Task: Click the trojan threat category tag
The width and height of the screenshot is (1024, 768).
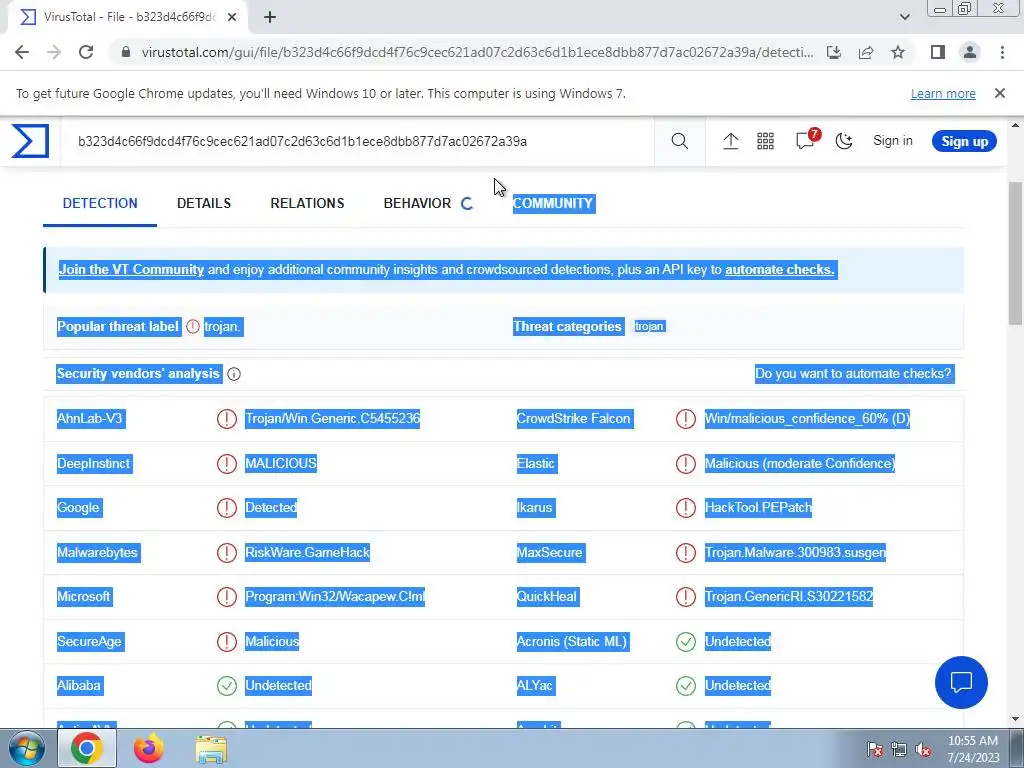Action: point(649,327)
